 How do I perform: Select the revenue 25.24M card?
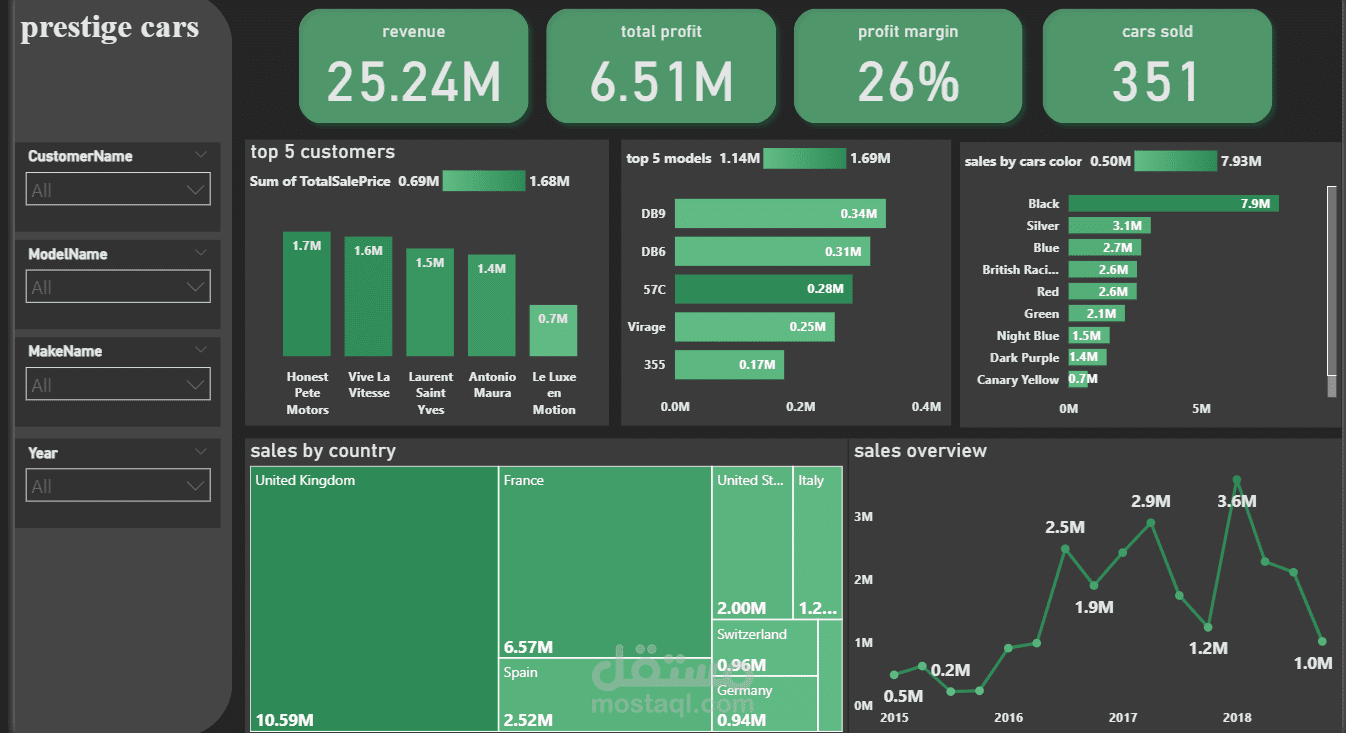click(413, 66)
